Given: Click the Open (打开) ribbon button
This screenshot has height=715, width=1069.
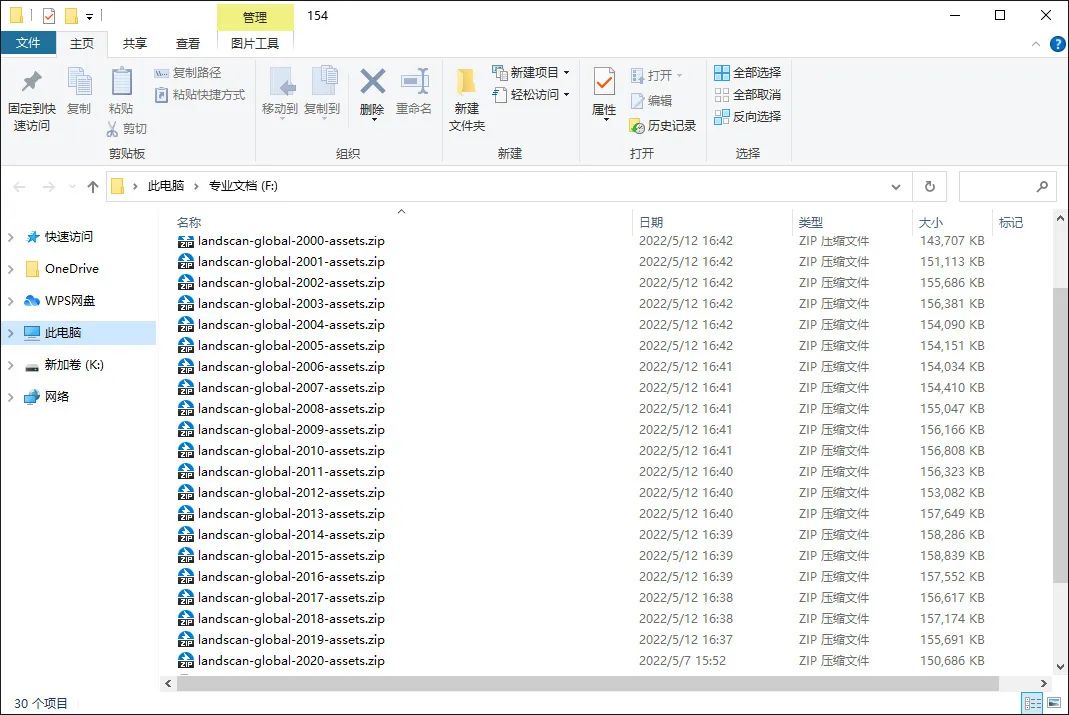Looking at the screenshot, I should pyautogui.click(x=656, y=75).
